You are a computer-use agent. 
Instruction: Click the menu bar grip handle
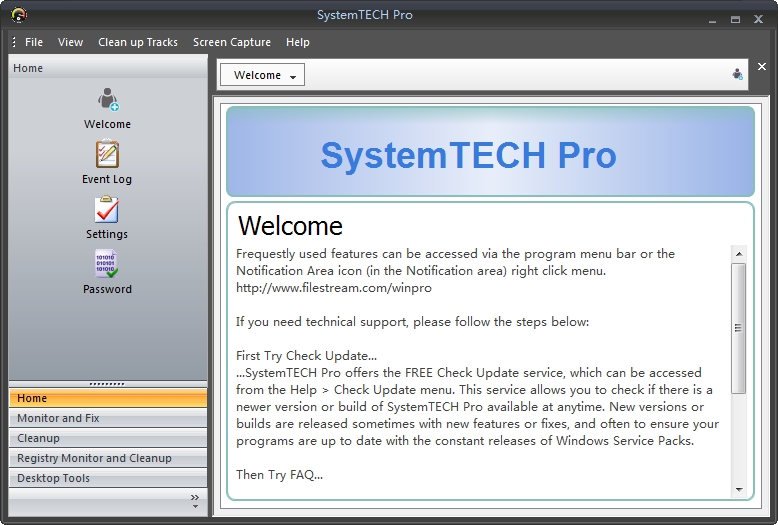pos(14,42)
